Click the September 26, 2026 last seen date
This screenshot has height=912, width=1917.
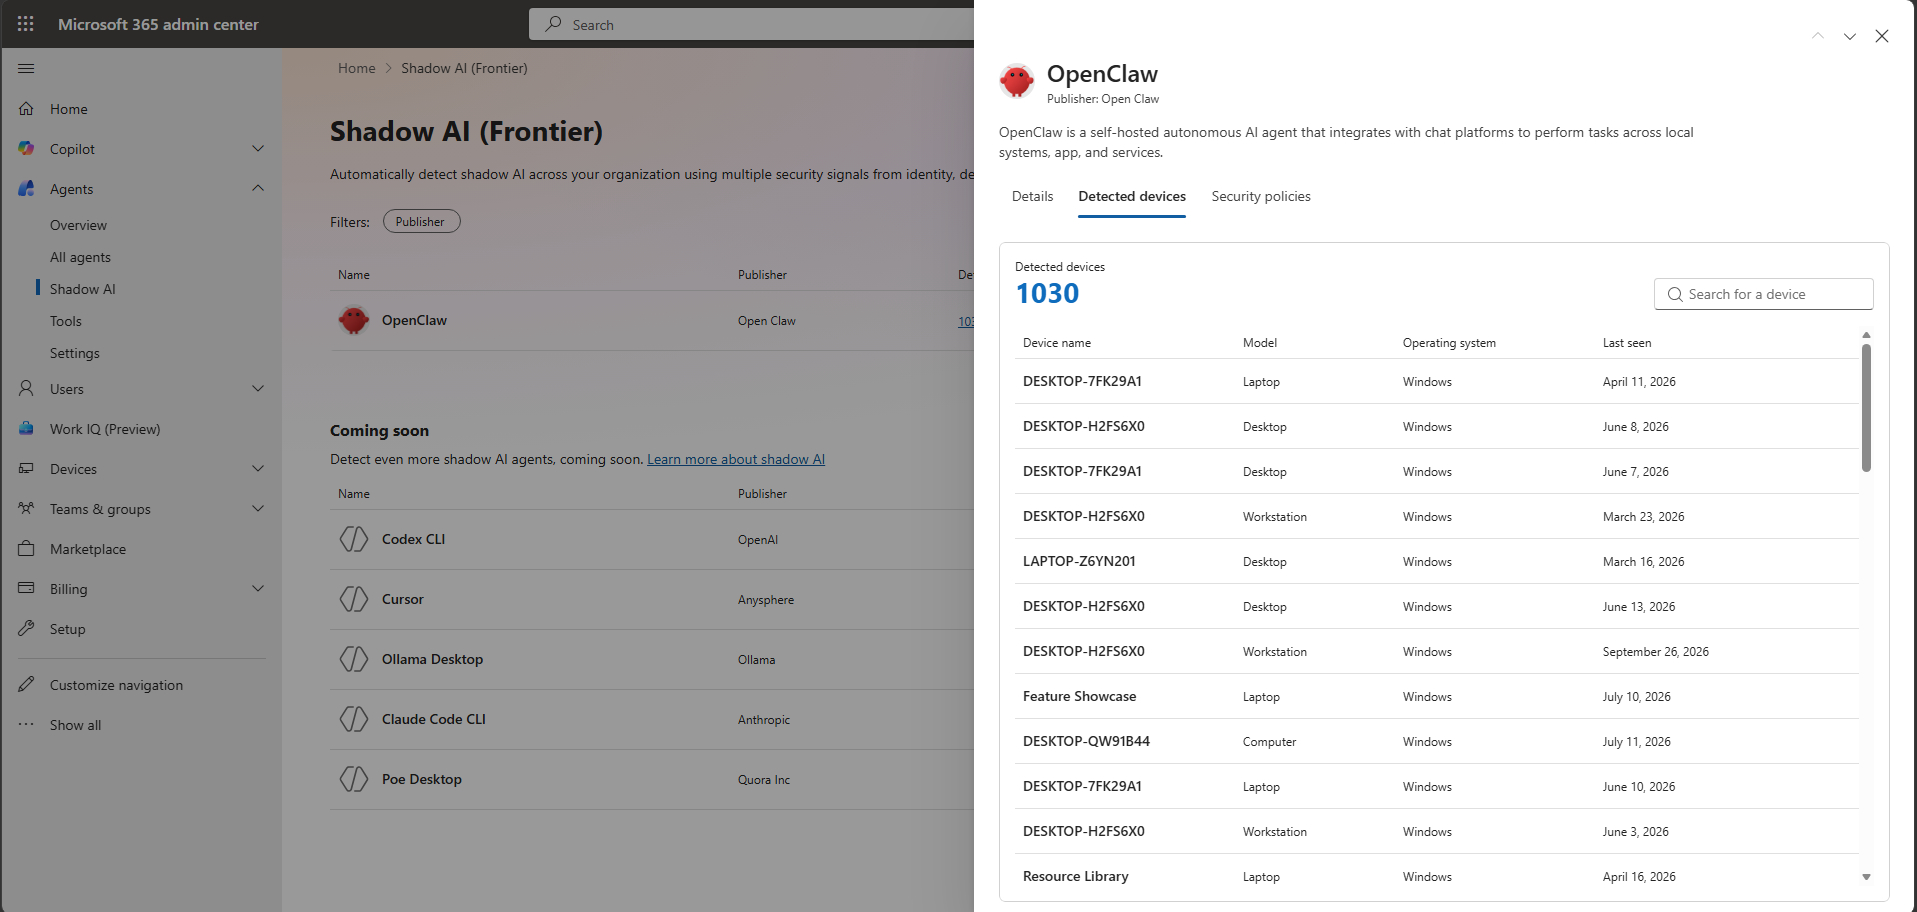click(x=1656, y=652)
